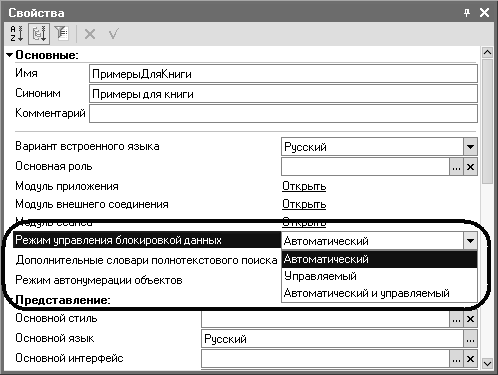Select the Режим управления блокировкой данных row

coord(147,240)
